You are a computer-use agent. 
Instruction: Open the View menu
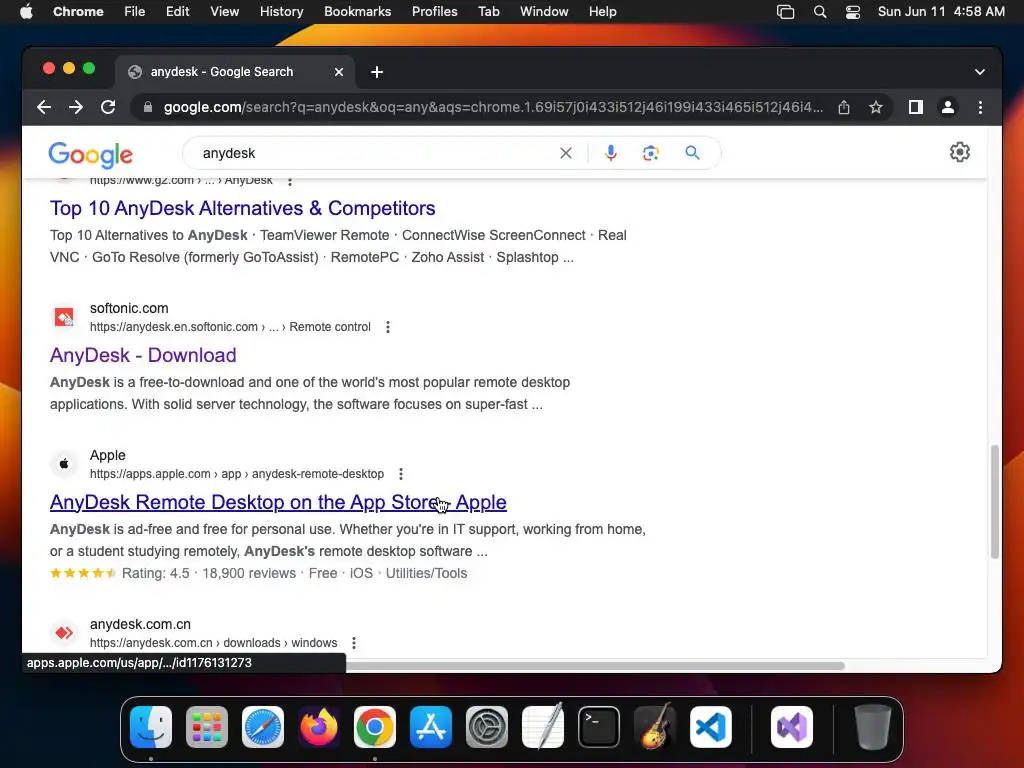[225, 12]
